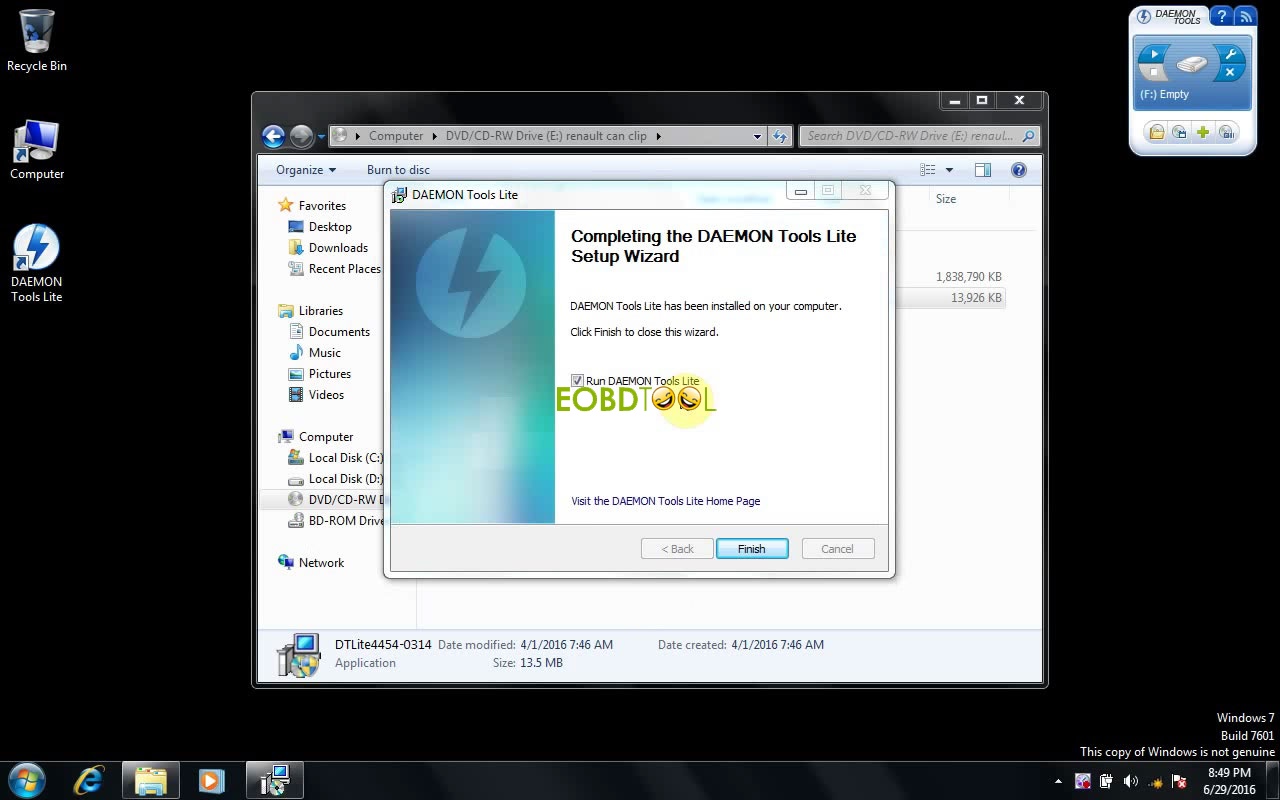Click the disc imaging icon in the gadget
This screenshot has height=800, width=1280.
[1180, 132]
